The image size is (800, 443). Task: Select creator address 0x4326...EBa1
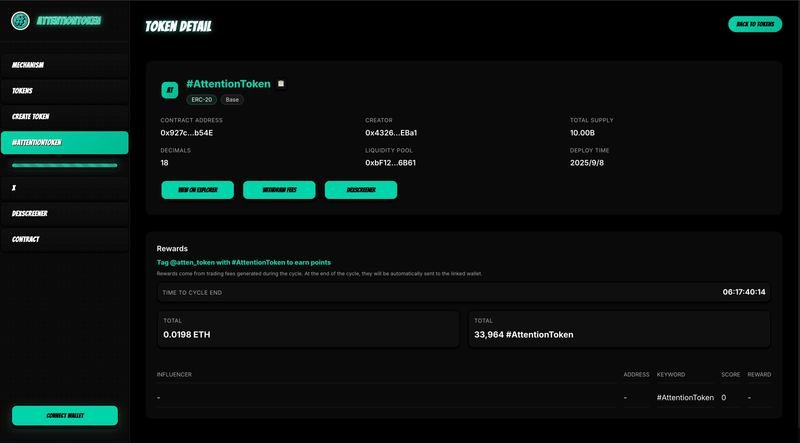coord(391,133)
